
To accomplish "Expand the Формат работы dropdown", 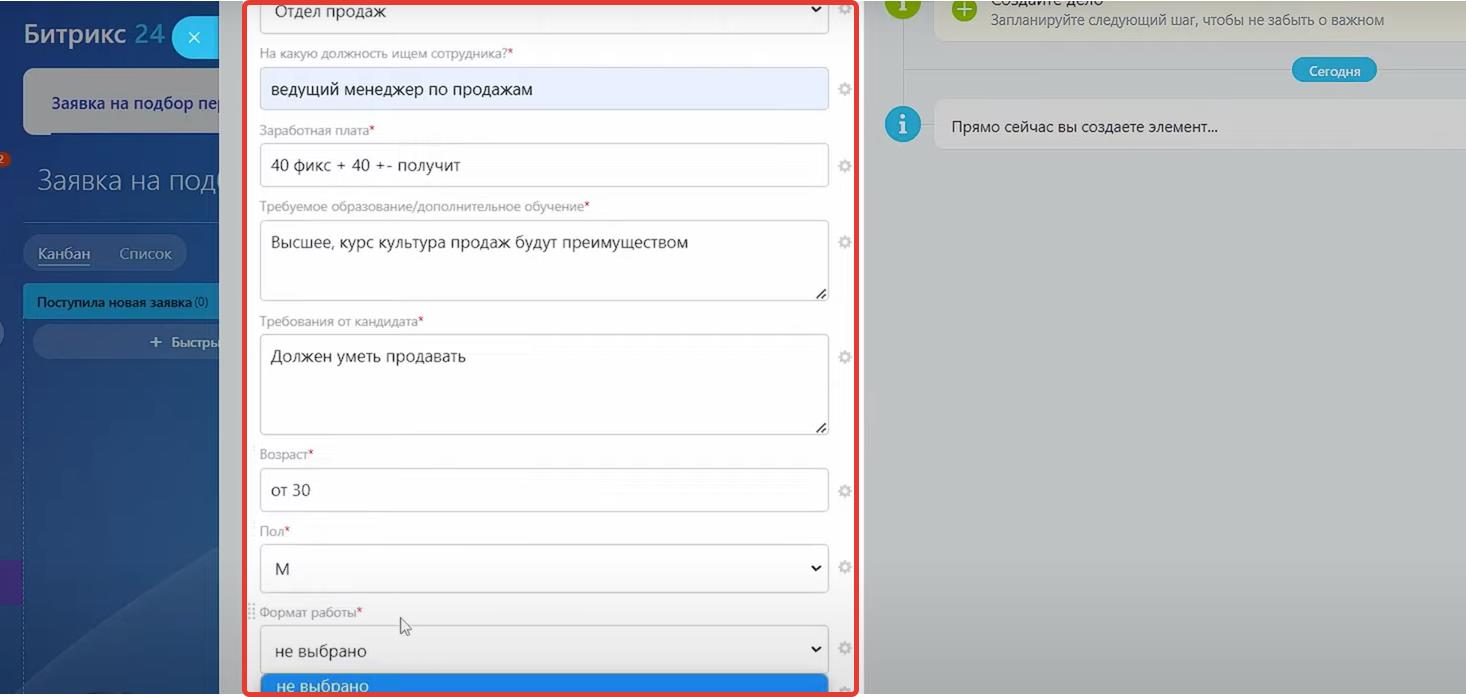I will [x=543, y=650].
